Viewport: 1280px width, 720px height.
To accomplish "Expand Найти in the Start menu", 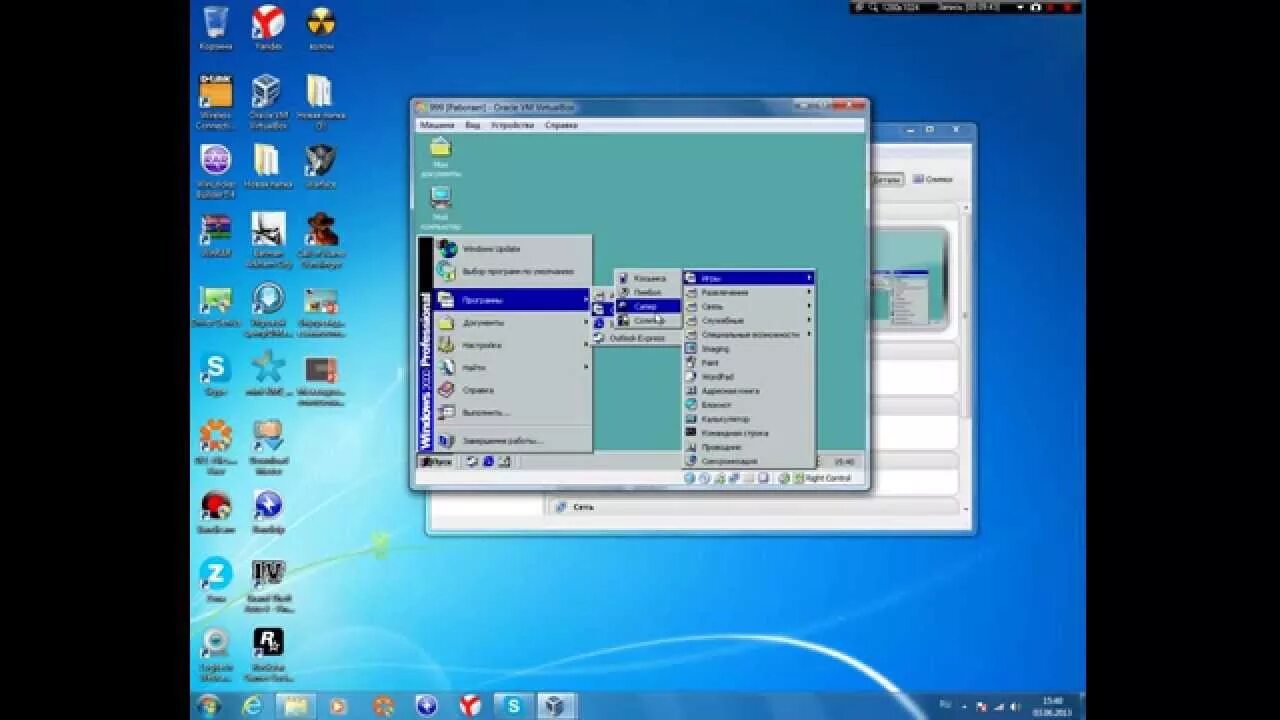I will 513,367.
